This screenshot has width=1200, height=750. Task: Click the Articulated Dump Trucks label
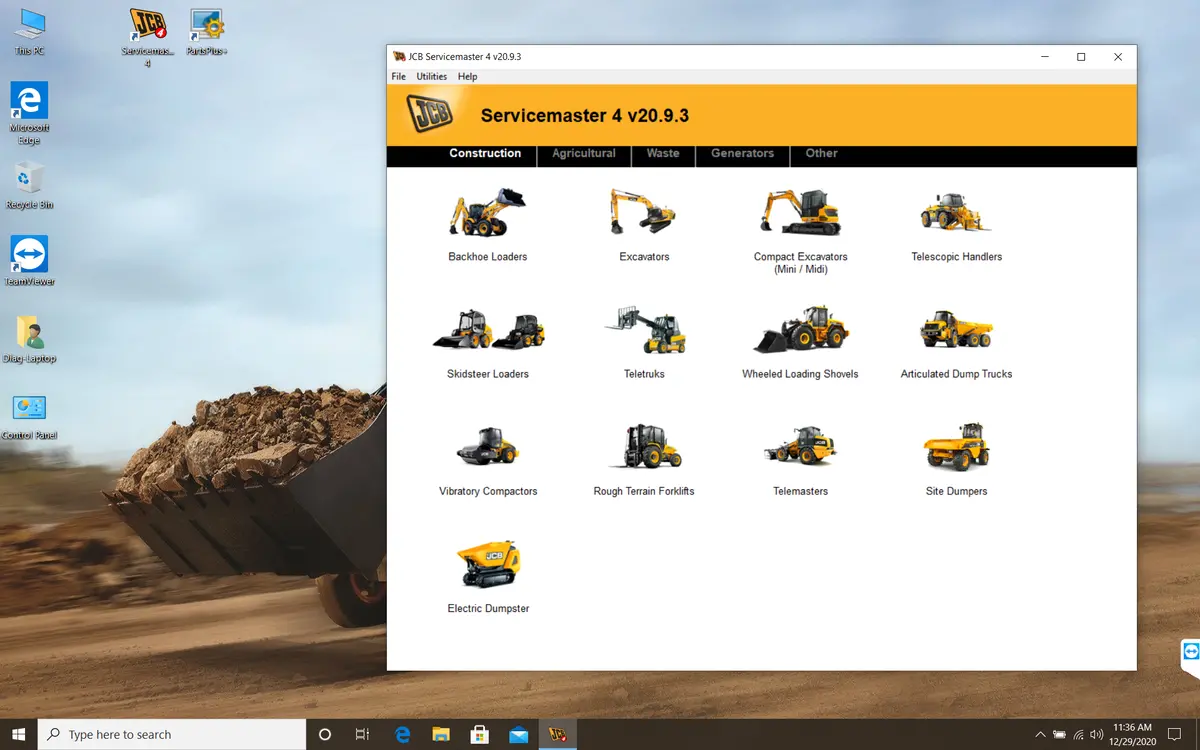pyautogui.click(x=956, y=374)
